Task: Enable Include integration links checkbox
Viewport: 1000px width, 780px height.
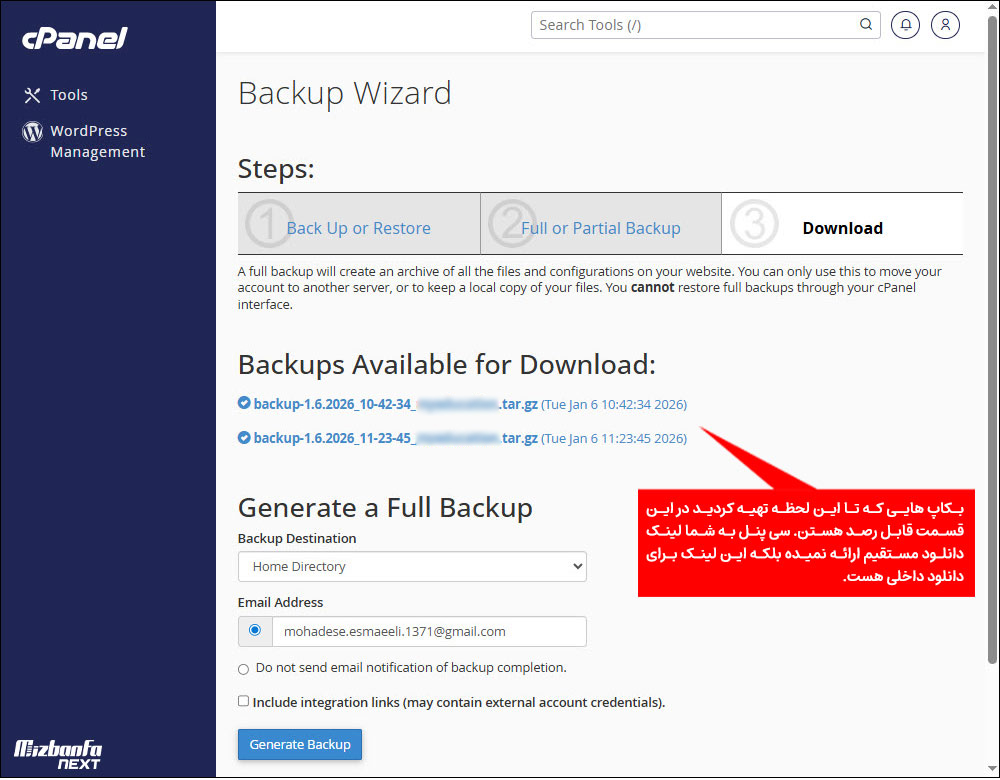Action: point(244,701)
